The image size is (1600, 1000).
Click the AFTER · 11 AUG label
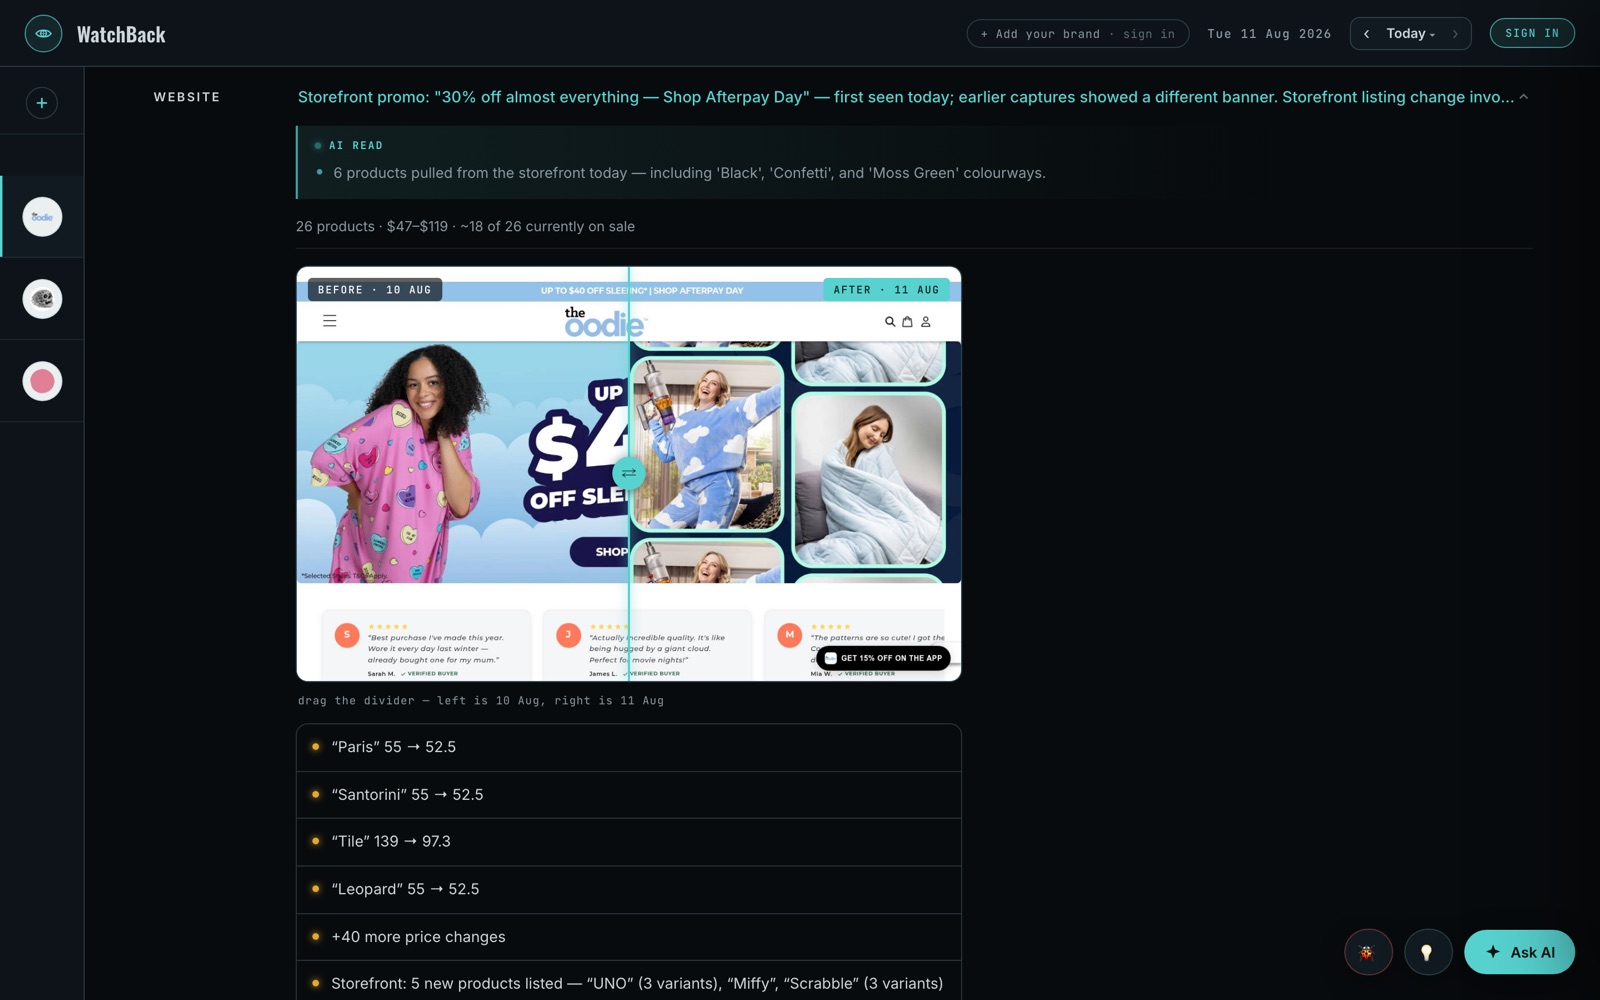[x=886, y=290]
